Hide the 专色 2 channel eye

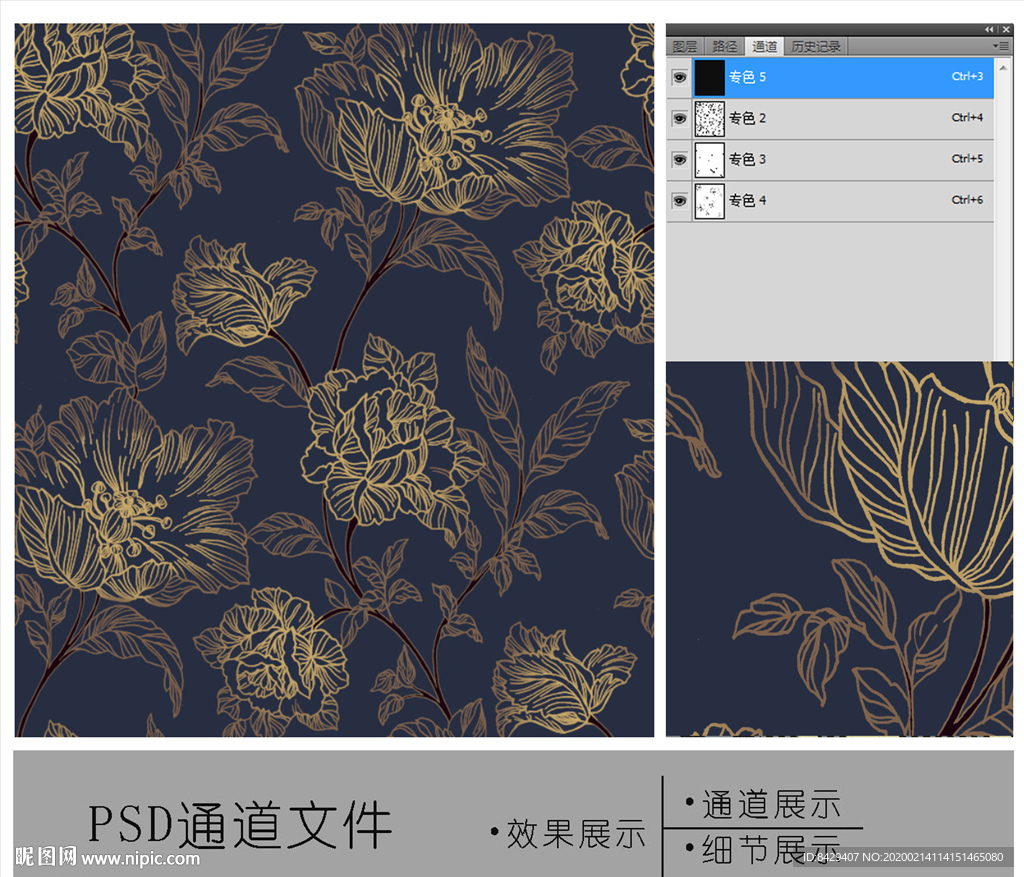point(679,119)
